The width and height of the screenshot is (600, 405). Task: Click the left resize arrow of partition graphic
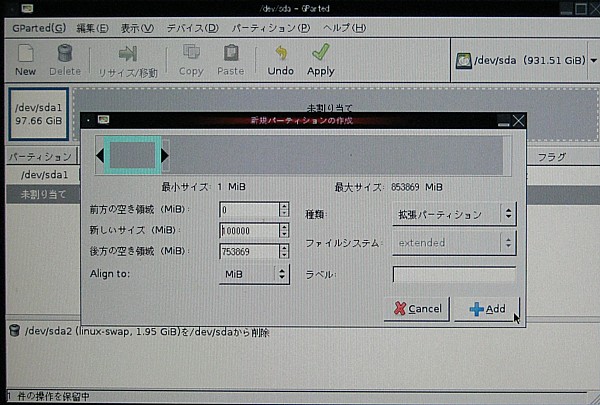click(x=100, y=155)
